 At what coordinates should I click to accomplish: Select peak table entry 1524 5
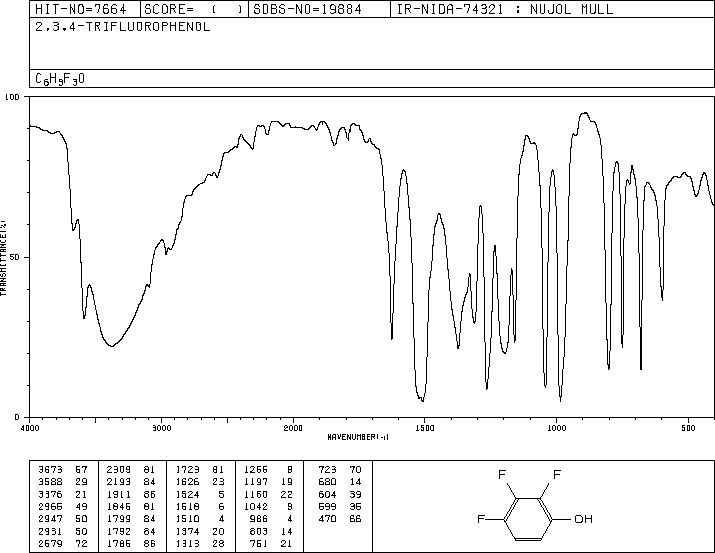[x=200, y=494]
